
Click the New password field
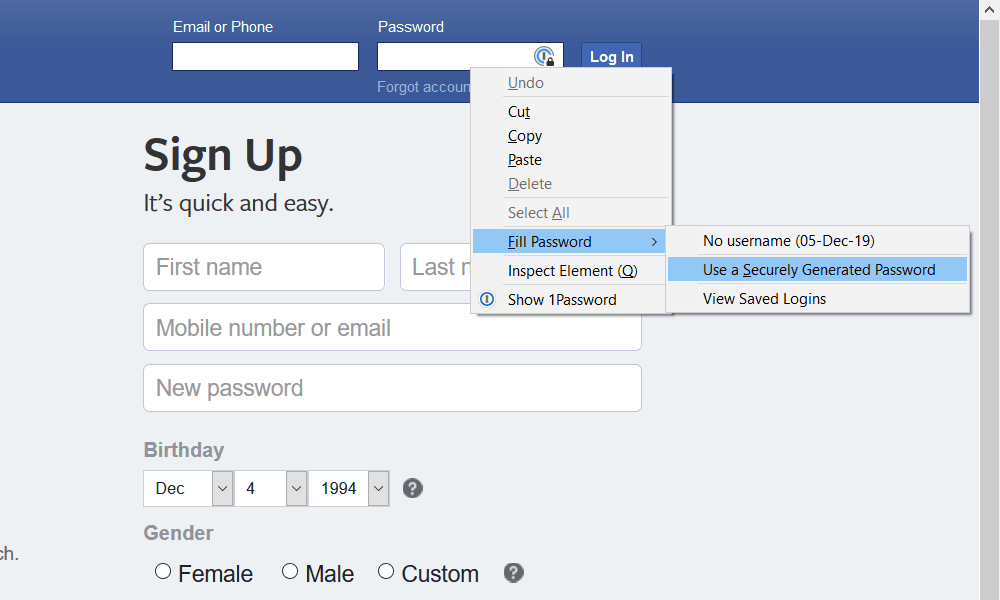pyautogui.click(x=392, y=388)
